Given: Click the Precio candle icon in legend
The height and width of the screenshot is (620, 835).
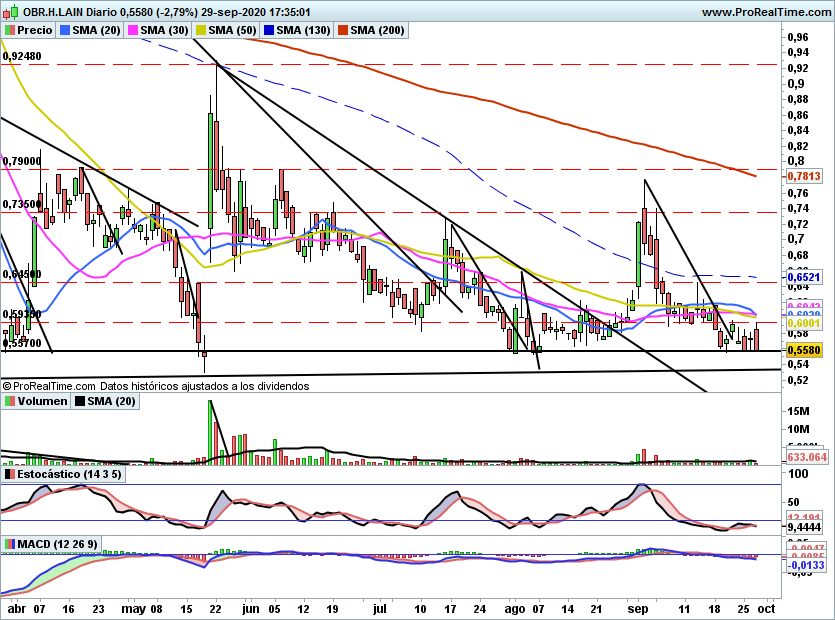Looking at the screenshot, I should click(9, 30).
